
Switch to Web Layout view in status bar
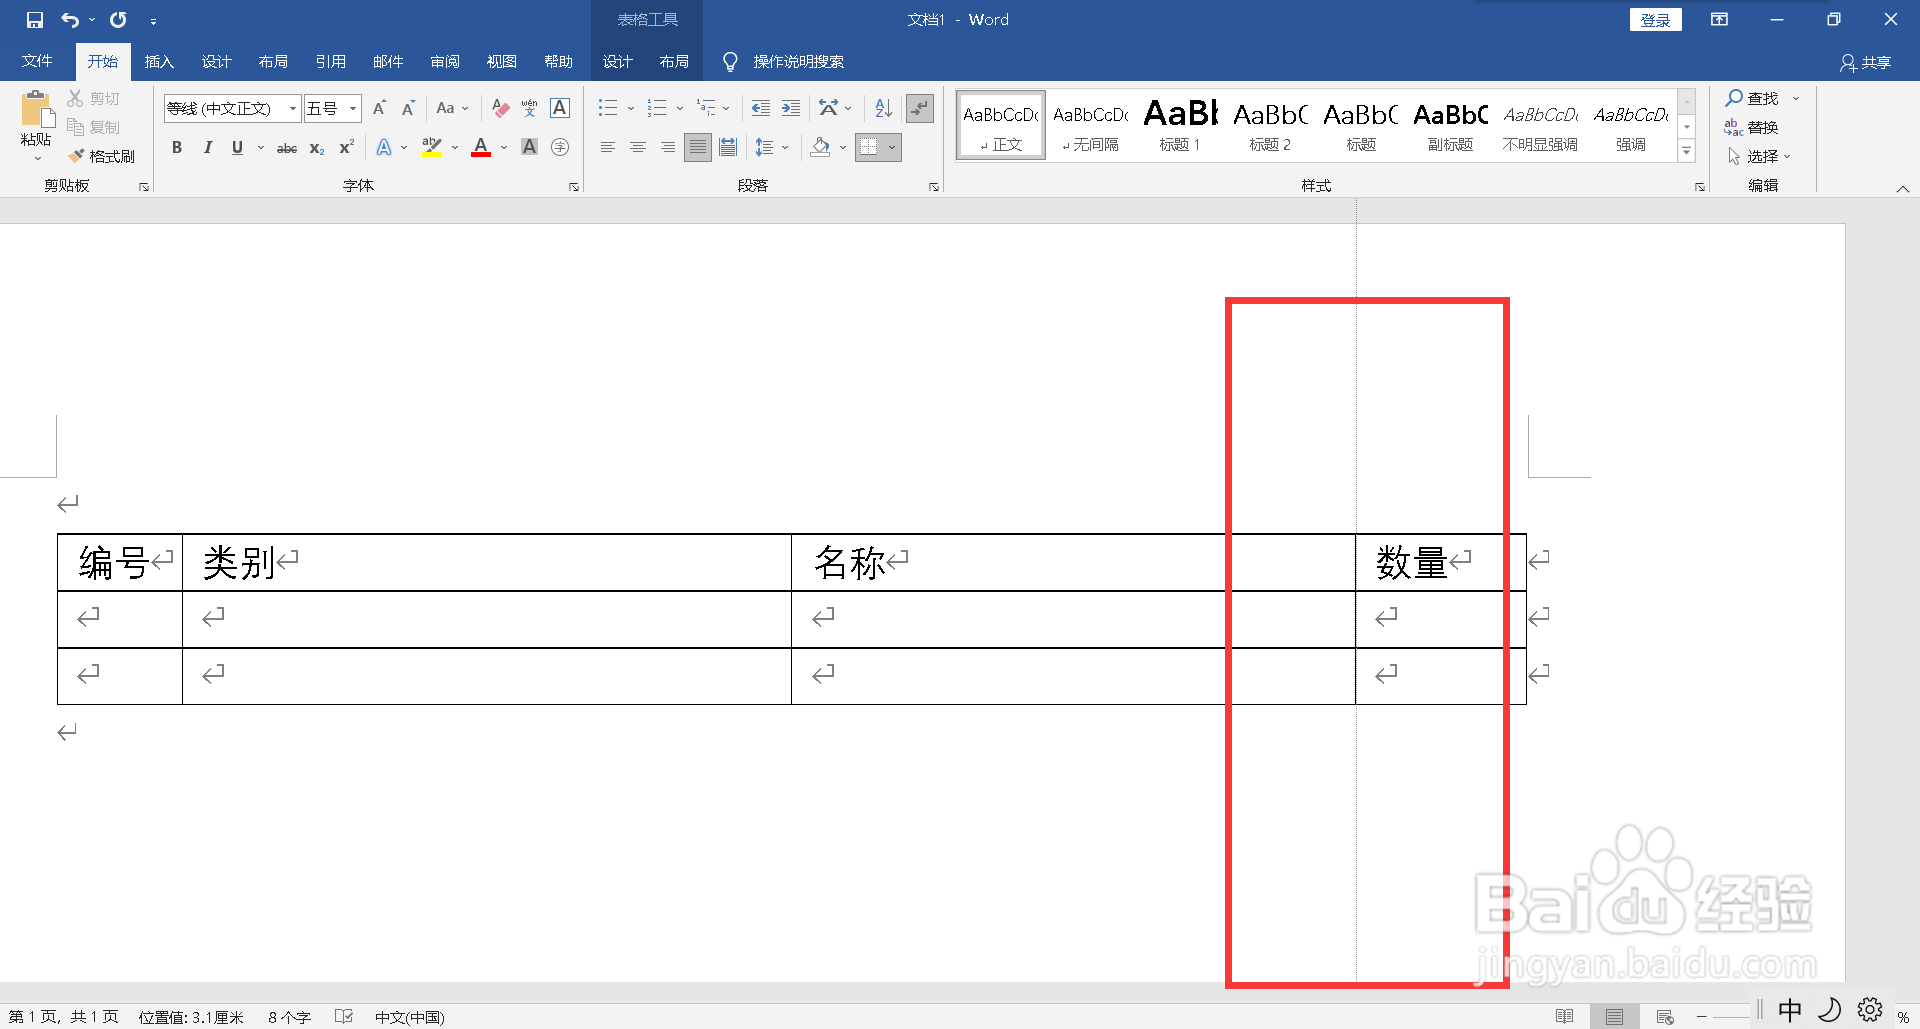(x=1665, y=1017)
